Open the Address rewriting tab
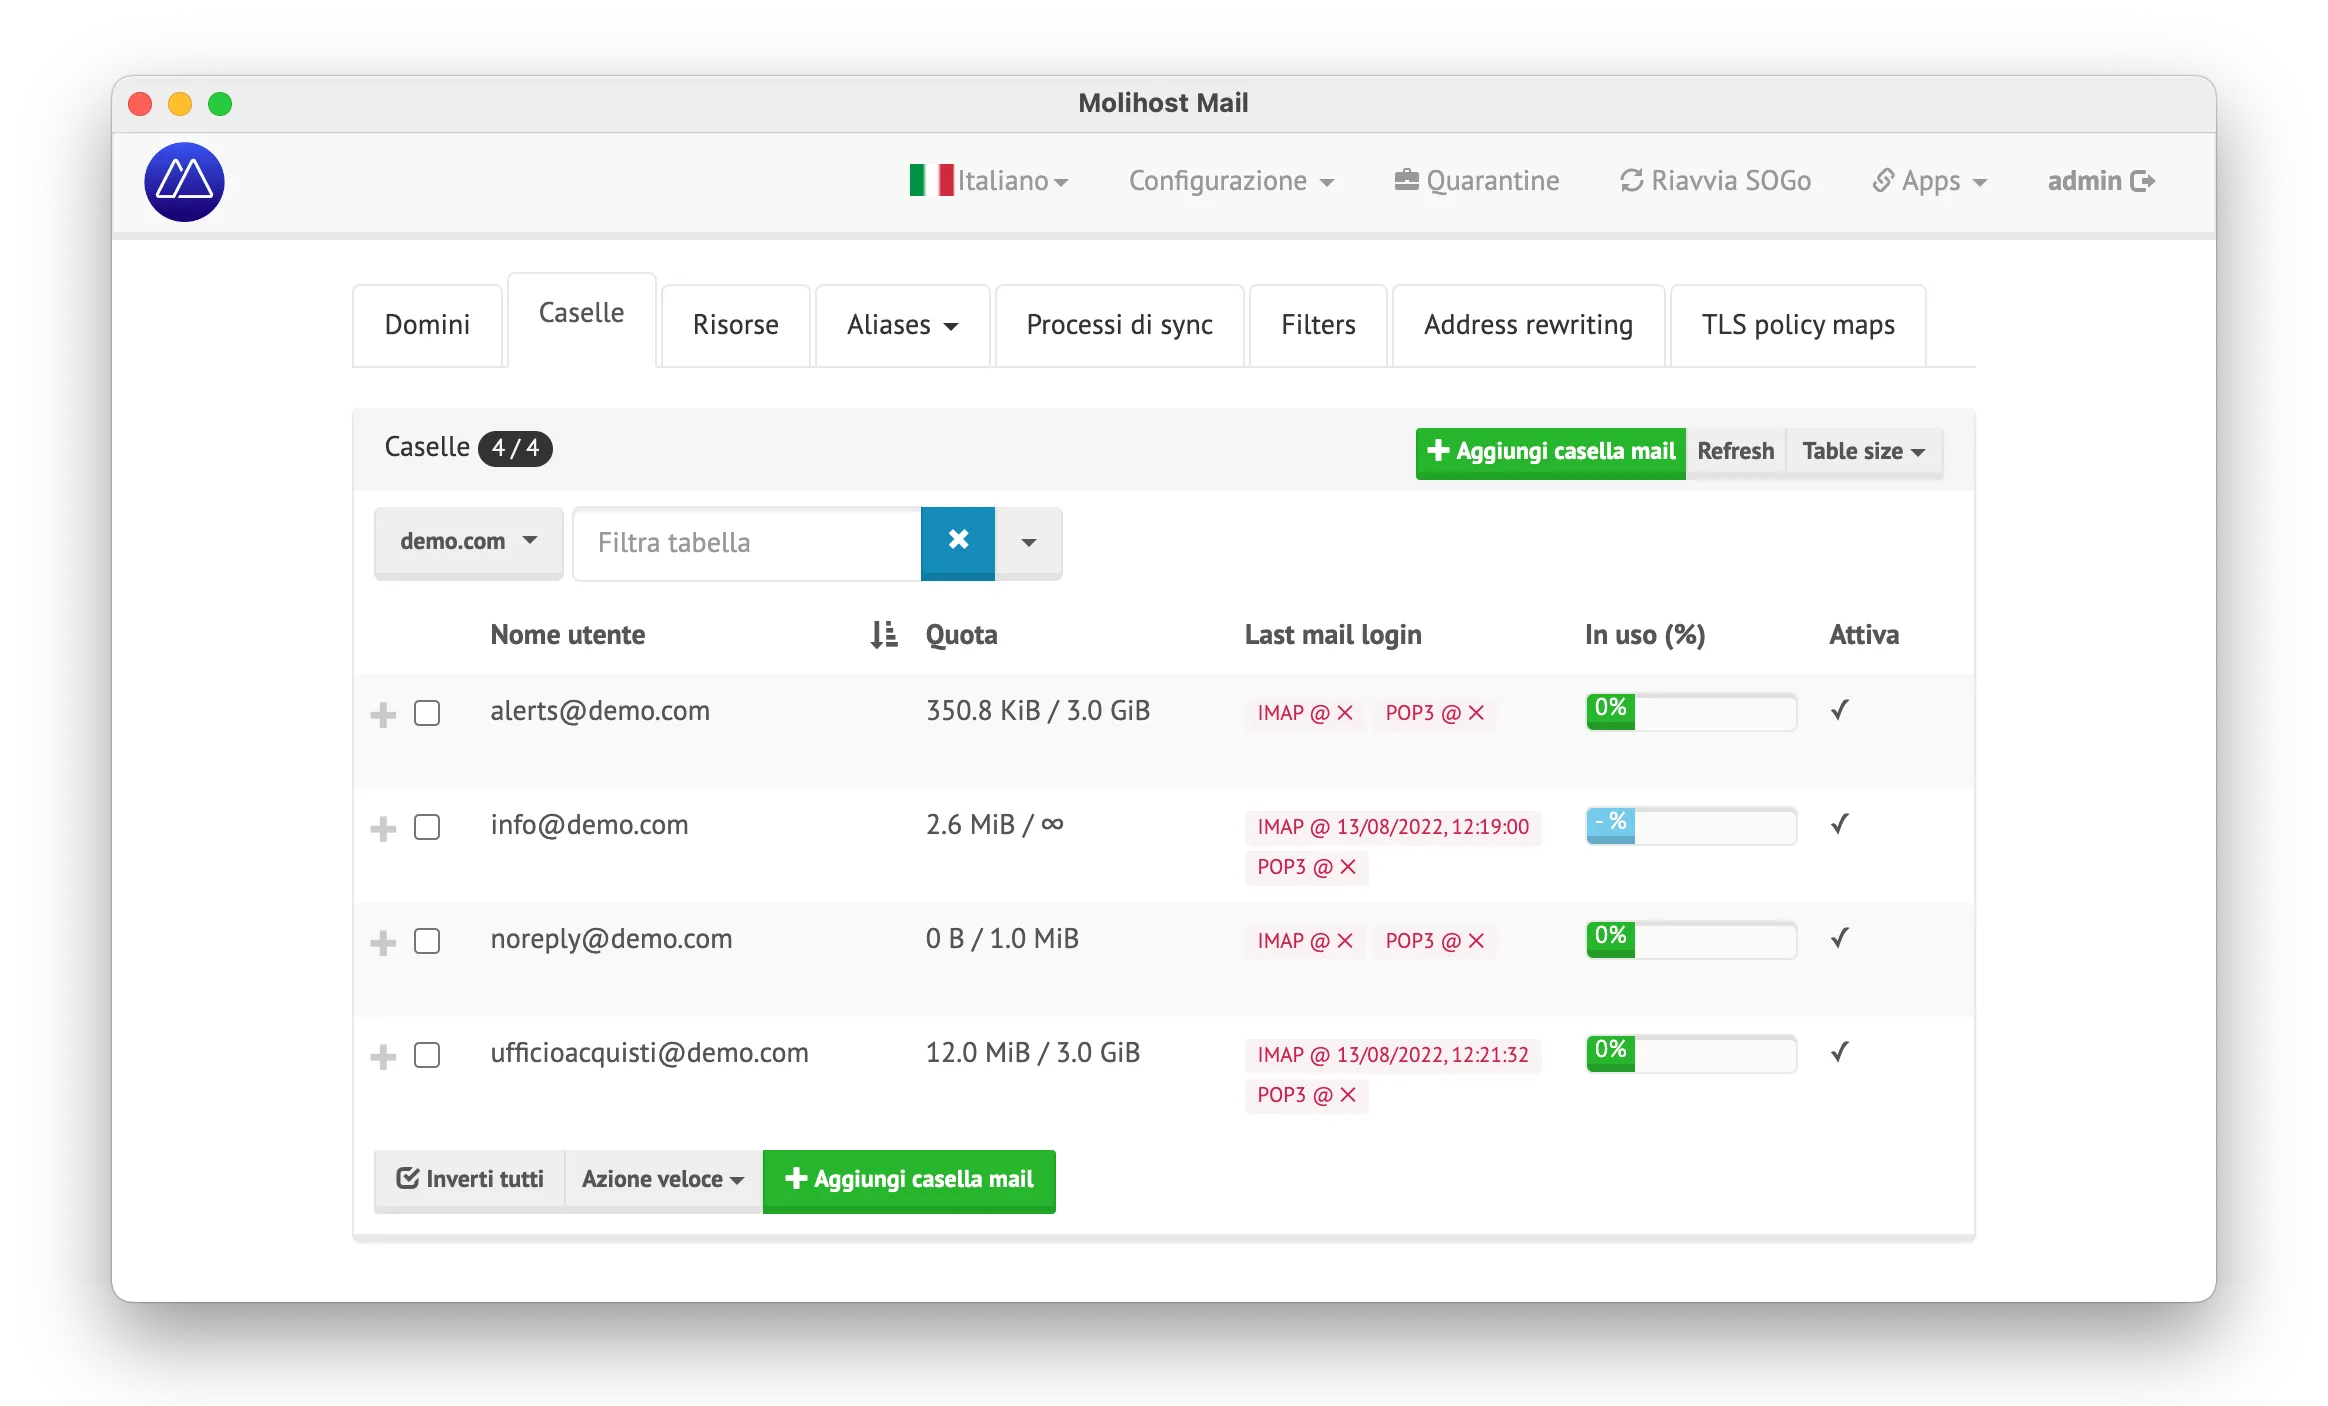Screen dimensions: 2328x1406 pyautogui.click(x=1528, y=325)
